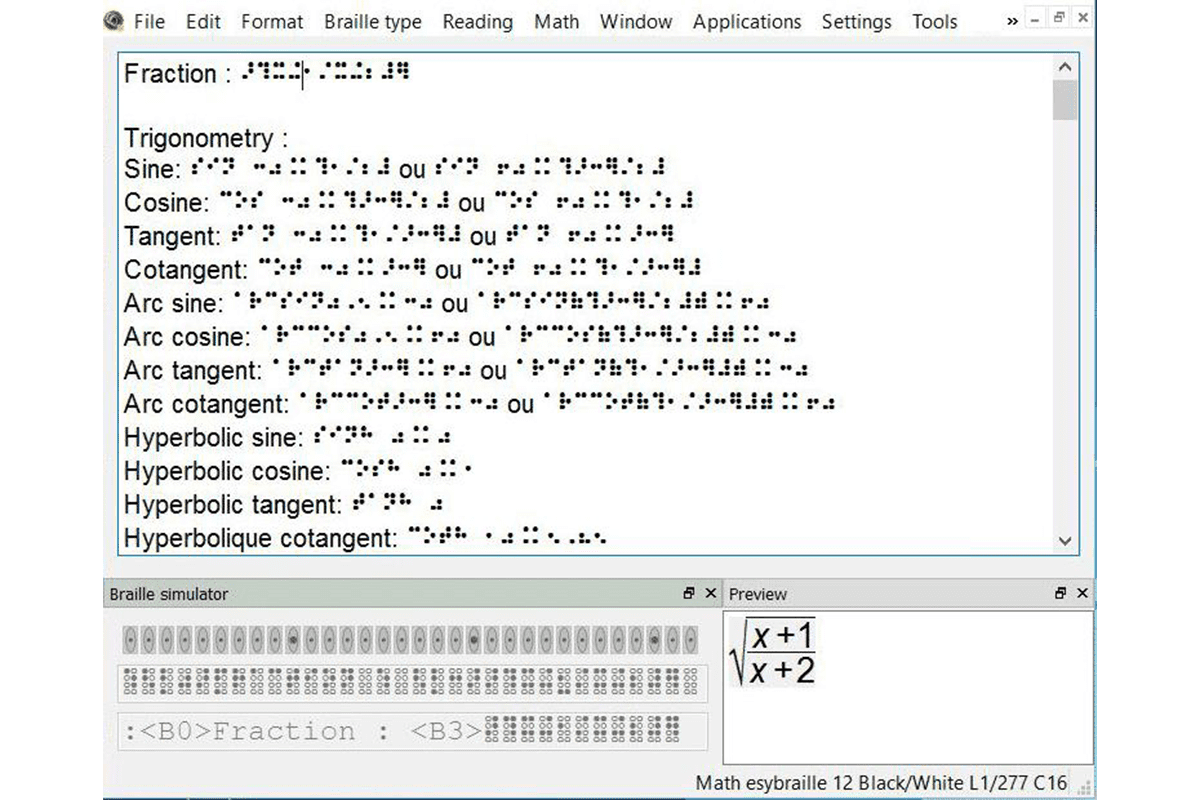Screen dimensions: 1200x800
Task: Minimize the document sub-window
Action: coord(1035,20)
